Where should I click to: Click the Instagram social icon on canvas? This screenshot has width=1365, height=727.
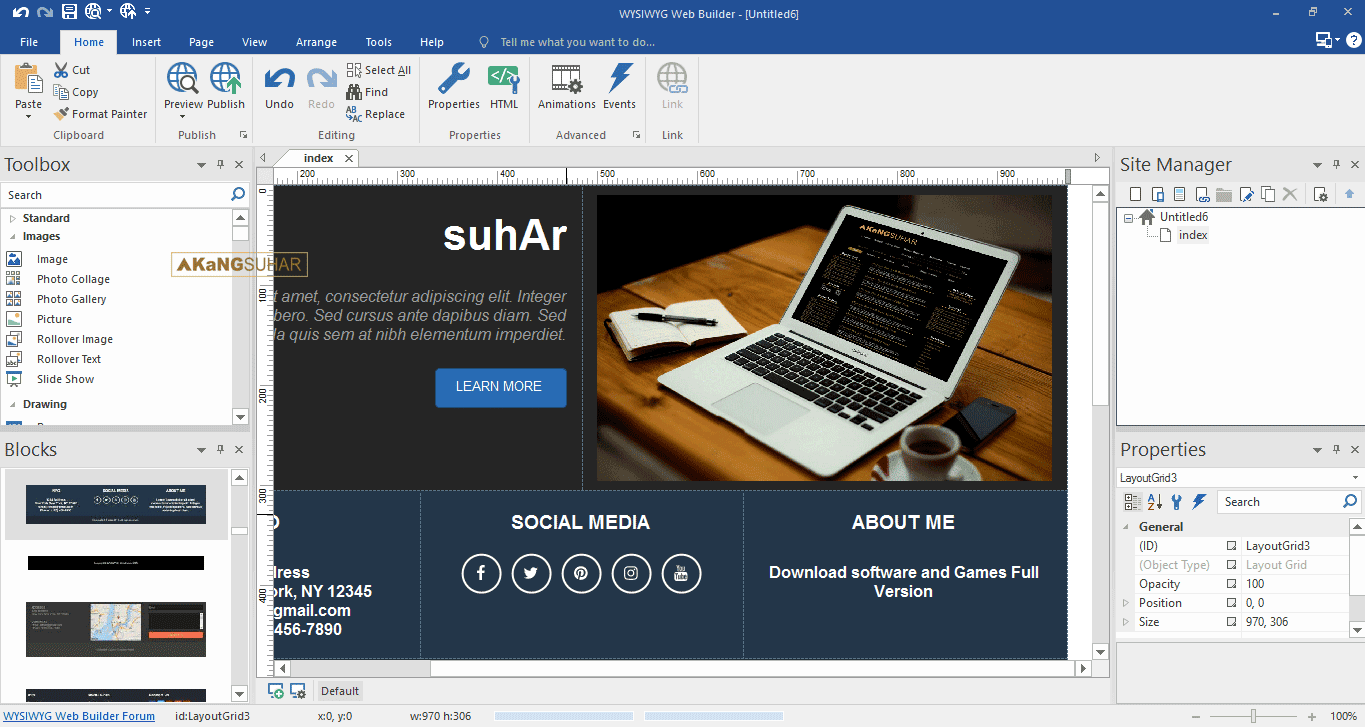(631, 573)
